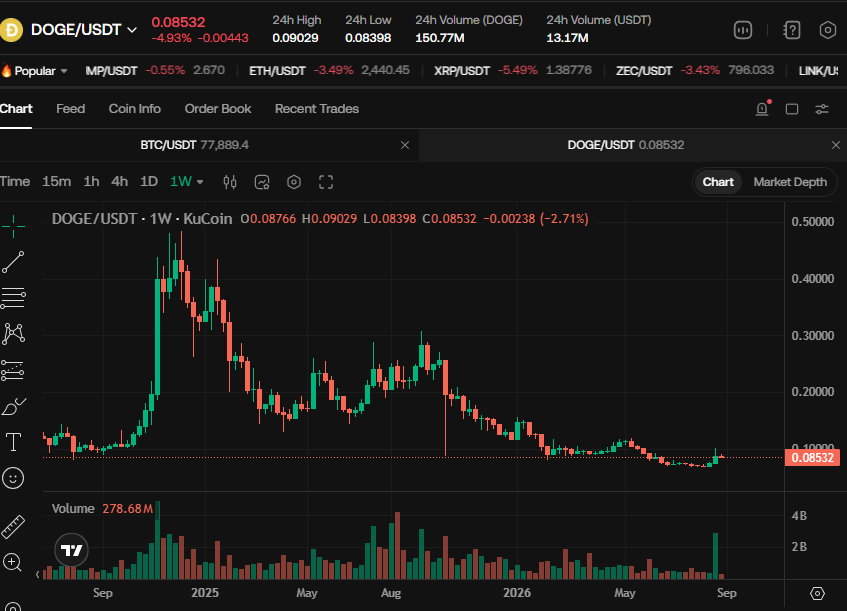
Task: Set the chart interval to 1h
Action: 91,182
